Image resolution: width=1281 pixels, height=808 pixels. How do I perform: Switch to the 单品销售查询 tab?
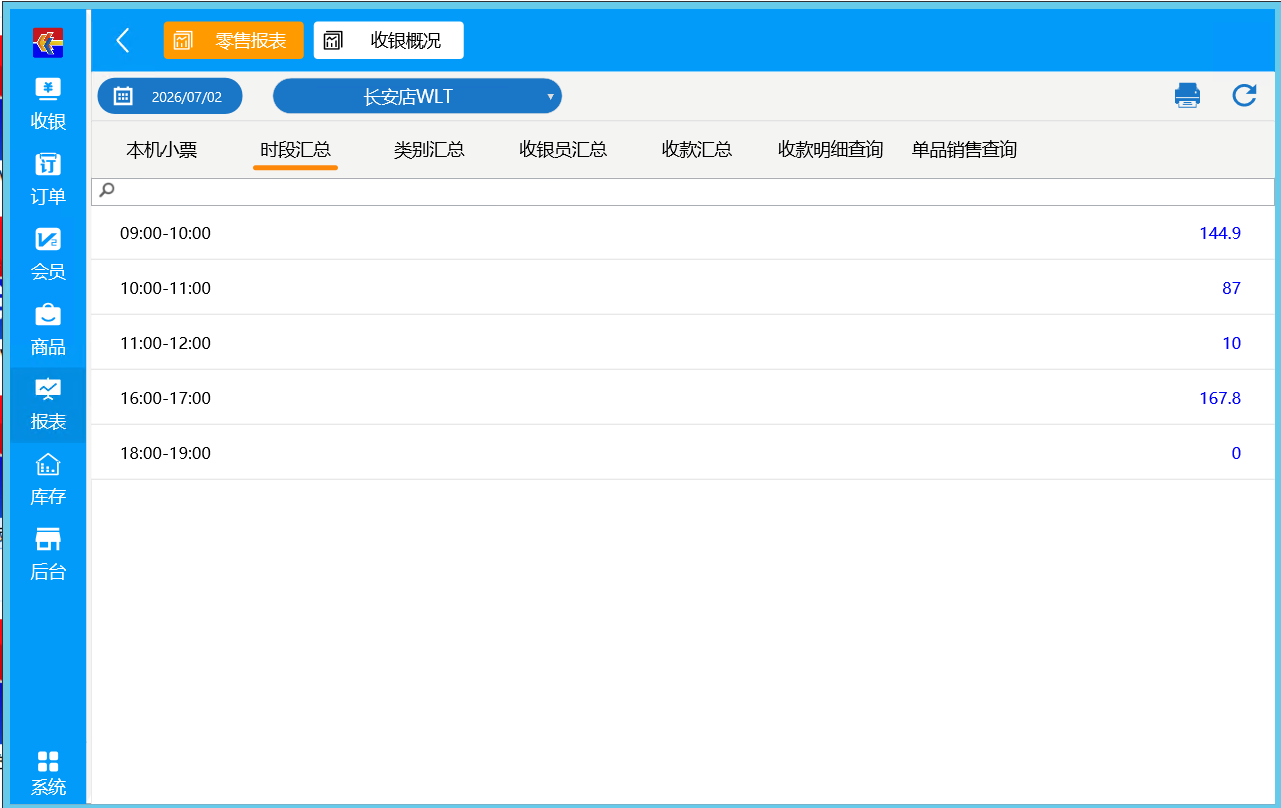pos(964,150)
